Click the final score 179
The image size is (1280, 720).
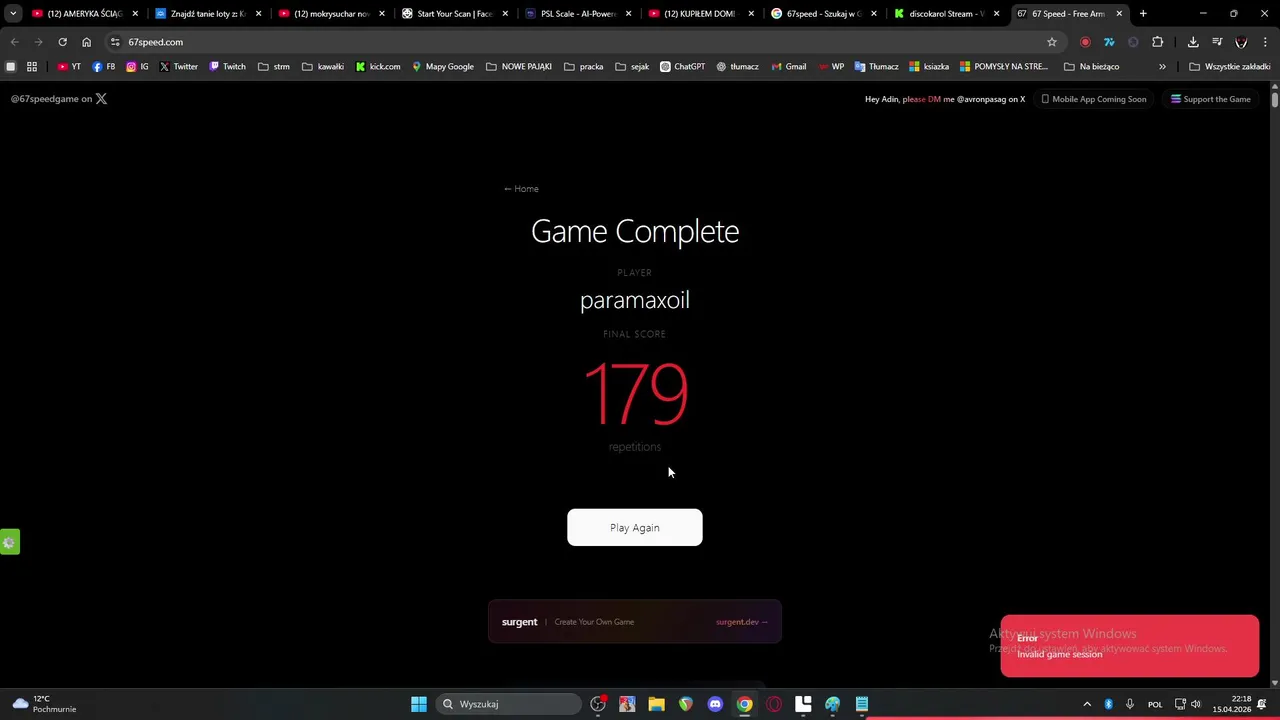(x=636, y=393)
